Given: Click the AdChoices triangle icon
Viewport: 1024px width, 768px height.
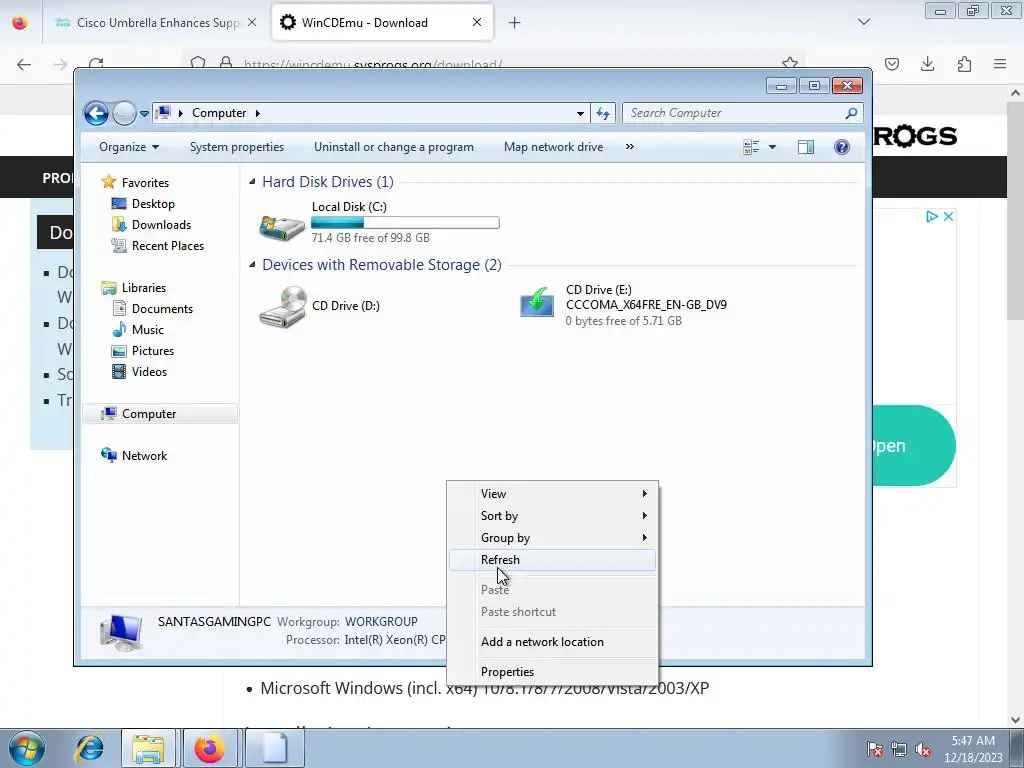Looking at the screenshot, I should 932,216.
